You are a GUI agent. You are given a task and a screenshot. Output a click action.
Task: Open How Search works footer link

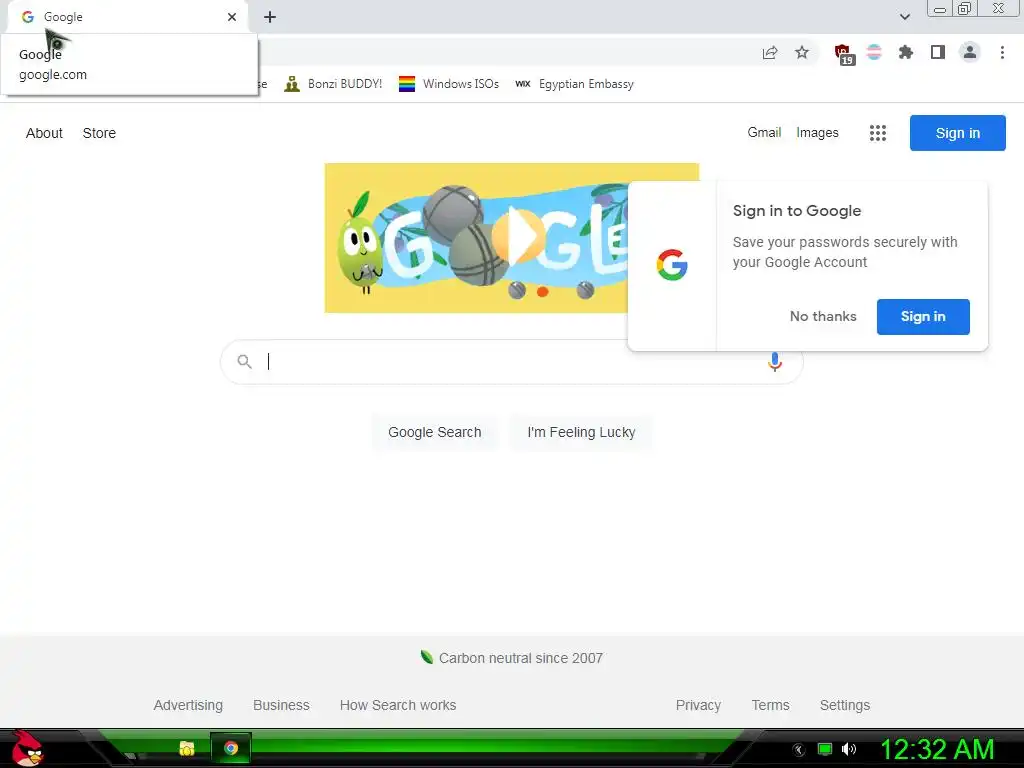(x=398, y=705)
